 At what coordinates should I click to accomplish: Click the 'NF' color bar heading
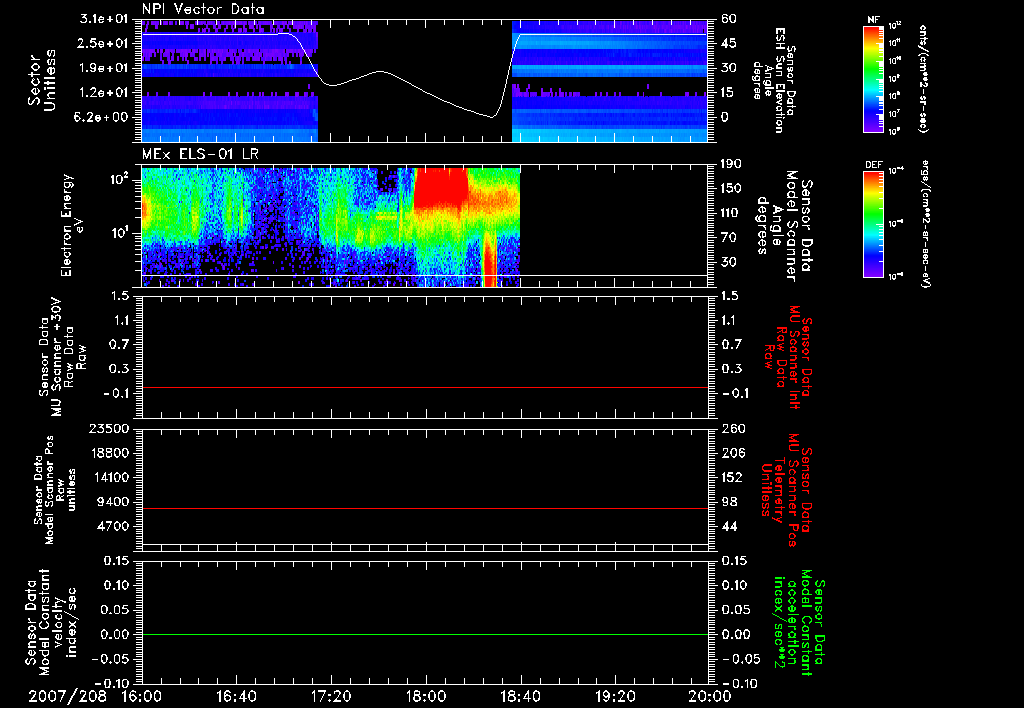pos(874,20)
